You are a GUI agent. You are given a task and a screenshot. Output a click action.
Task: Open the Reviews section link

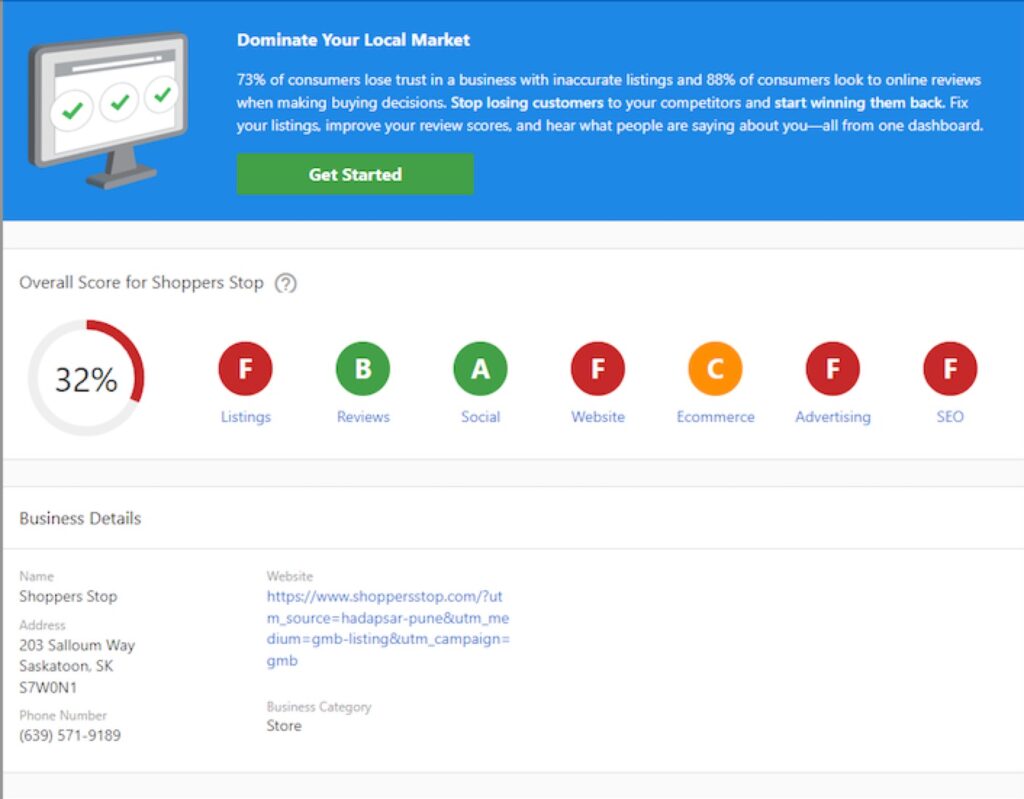point(363,417)
